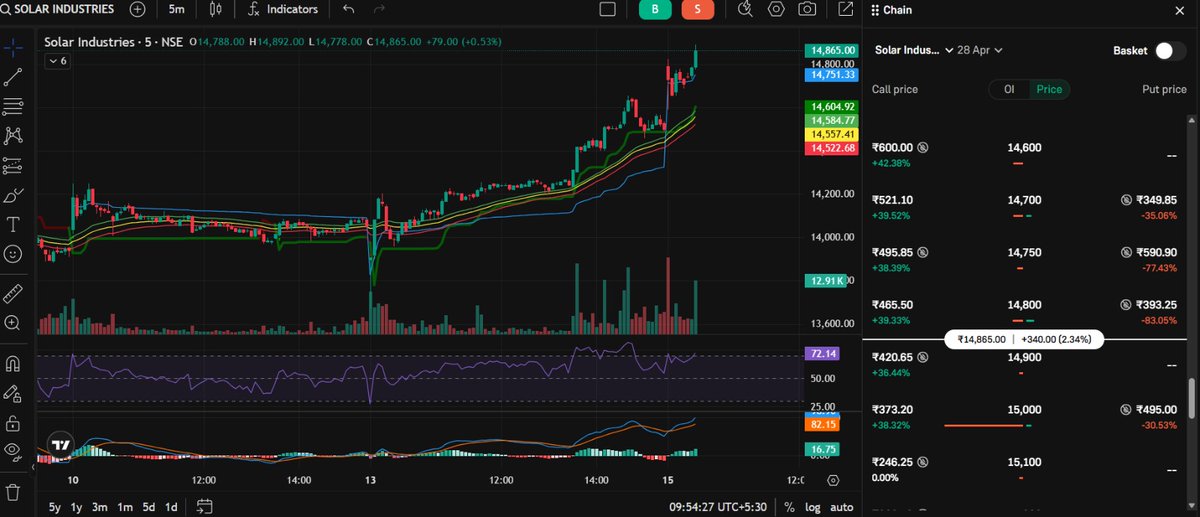
Task: Open symbol search for Solar Industries
Action: (x=58, y=9)
